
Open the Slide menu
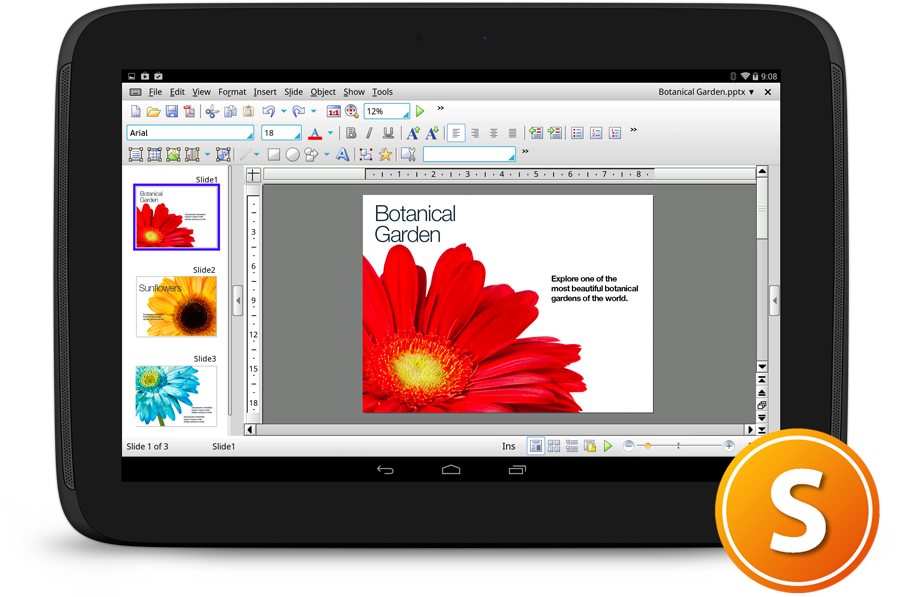pos(293,92)
